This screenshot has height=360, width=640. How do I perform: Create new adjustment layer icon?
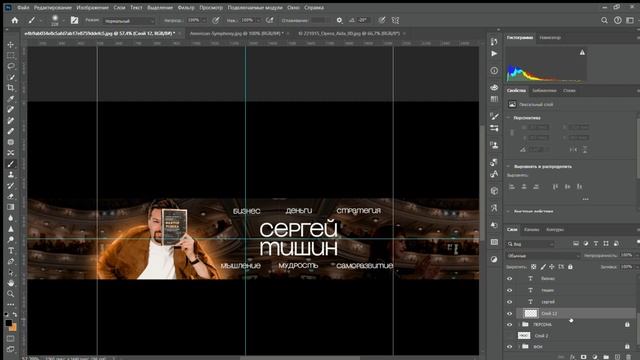pos(595,357)
